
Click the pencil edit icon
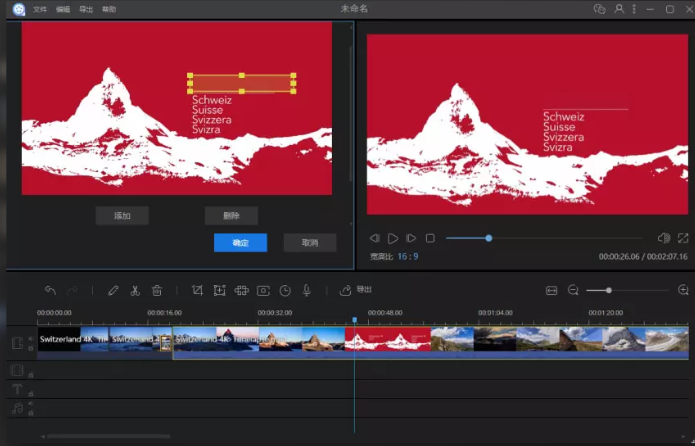coord(113,290)
